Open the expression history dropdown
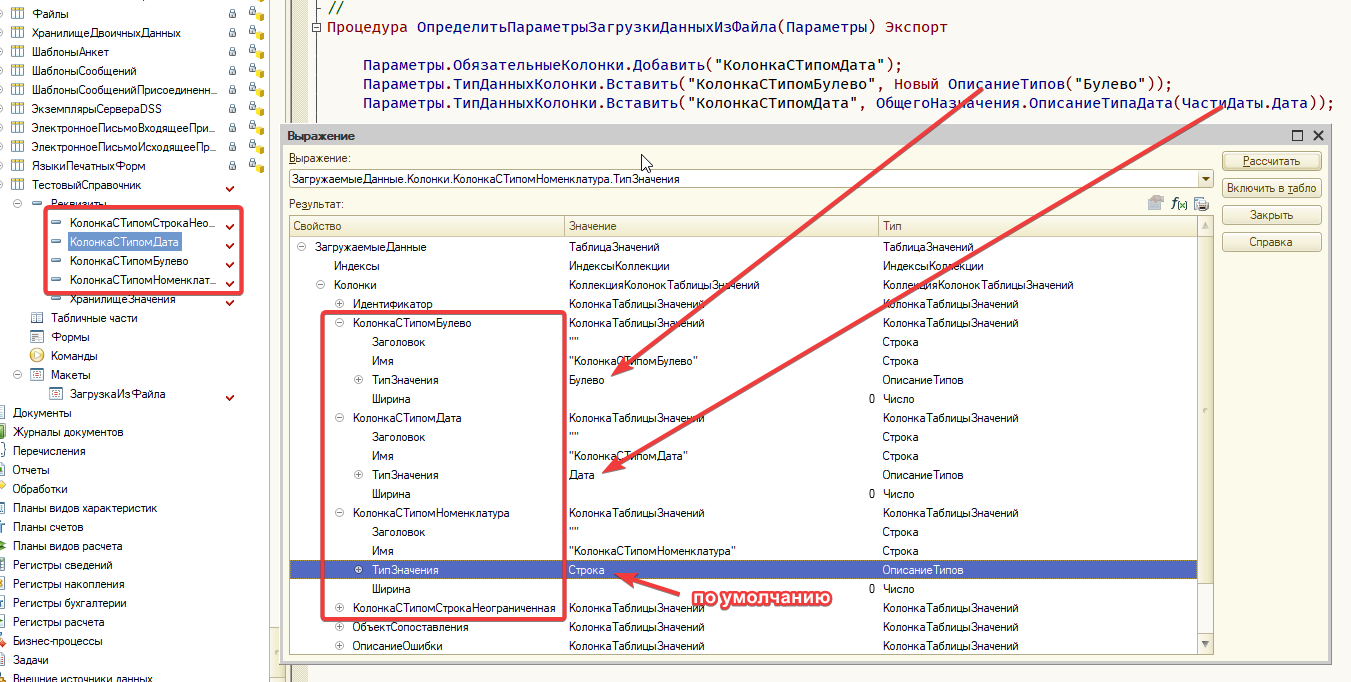This screenshot has width=1351, height=682. pos(1205,180)
